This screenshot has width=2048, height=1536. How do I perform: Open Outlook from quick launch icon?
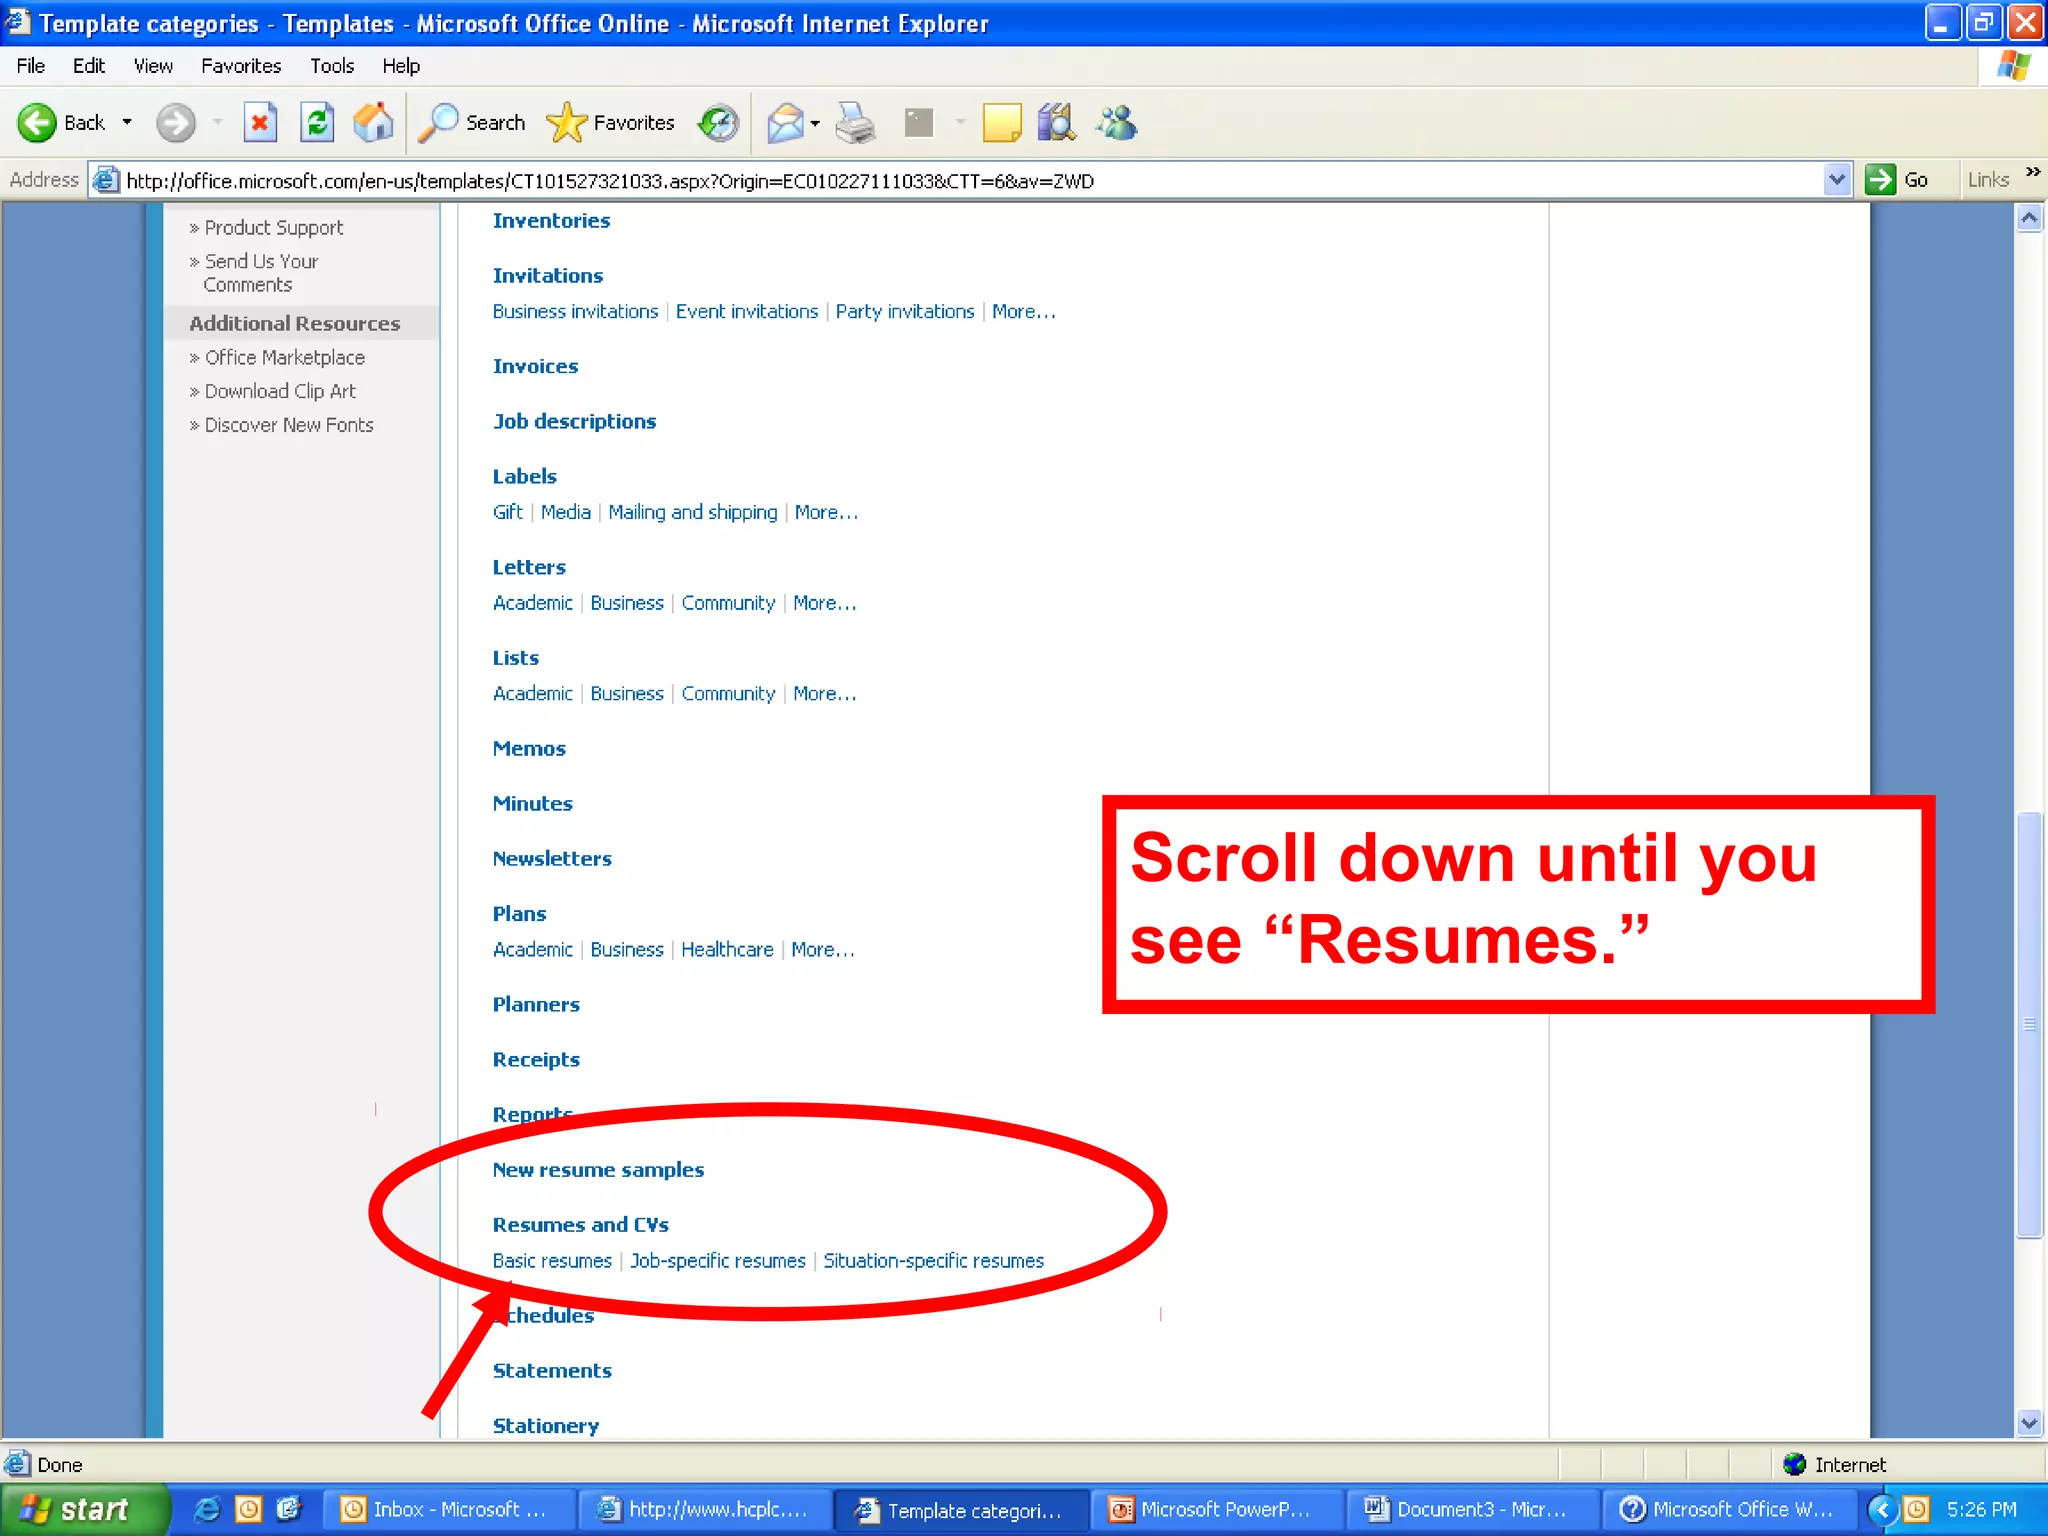pos(248,1509)
